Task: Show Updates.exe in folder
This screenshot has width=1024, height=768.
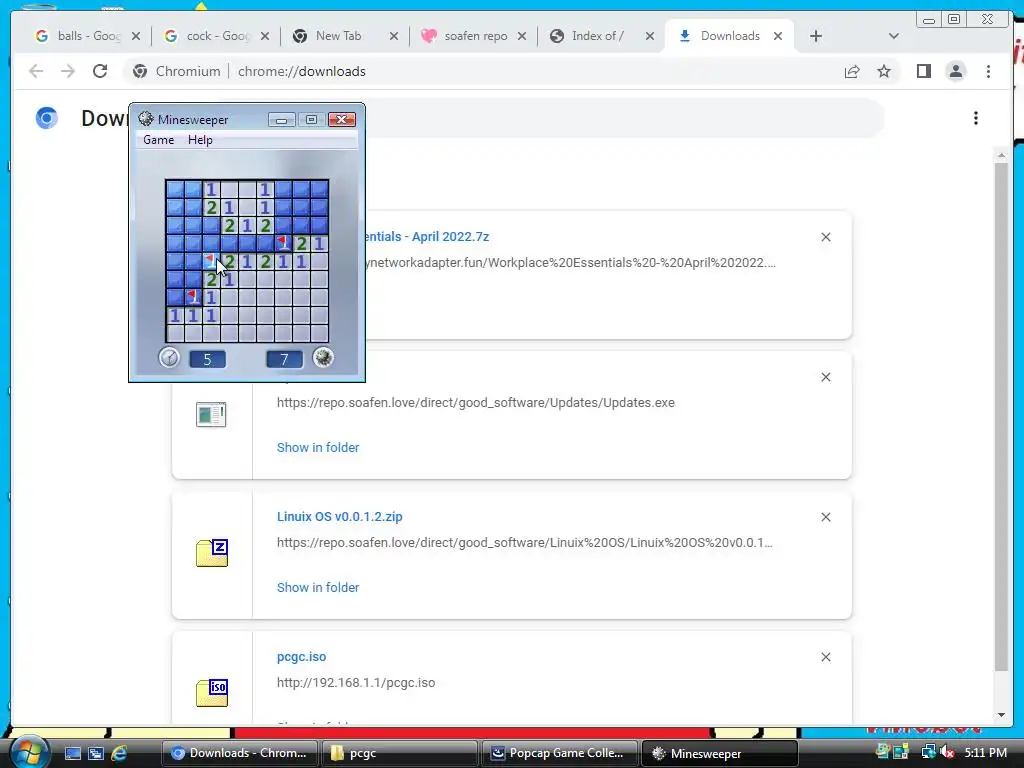Action: [x=318, y=447]
